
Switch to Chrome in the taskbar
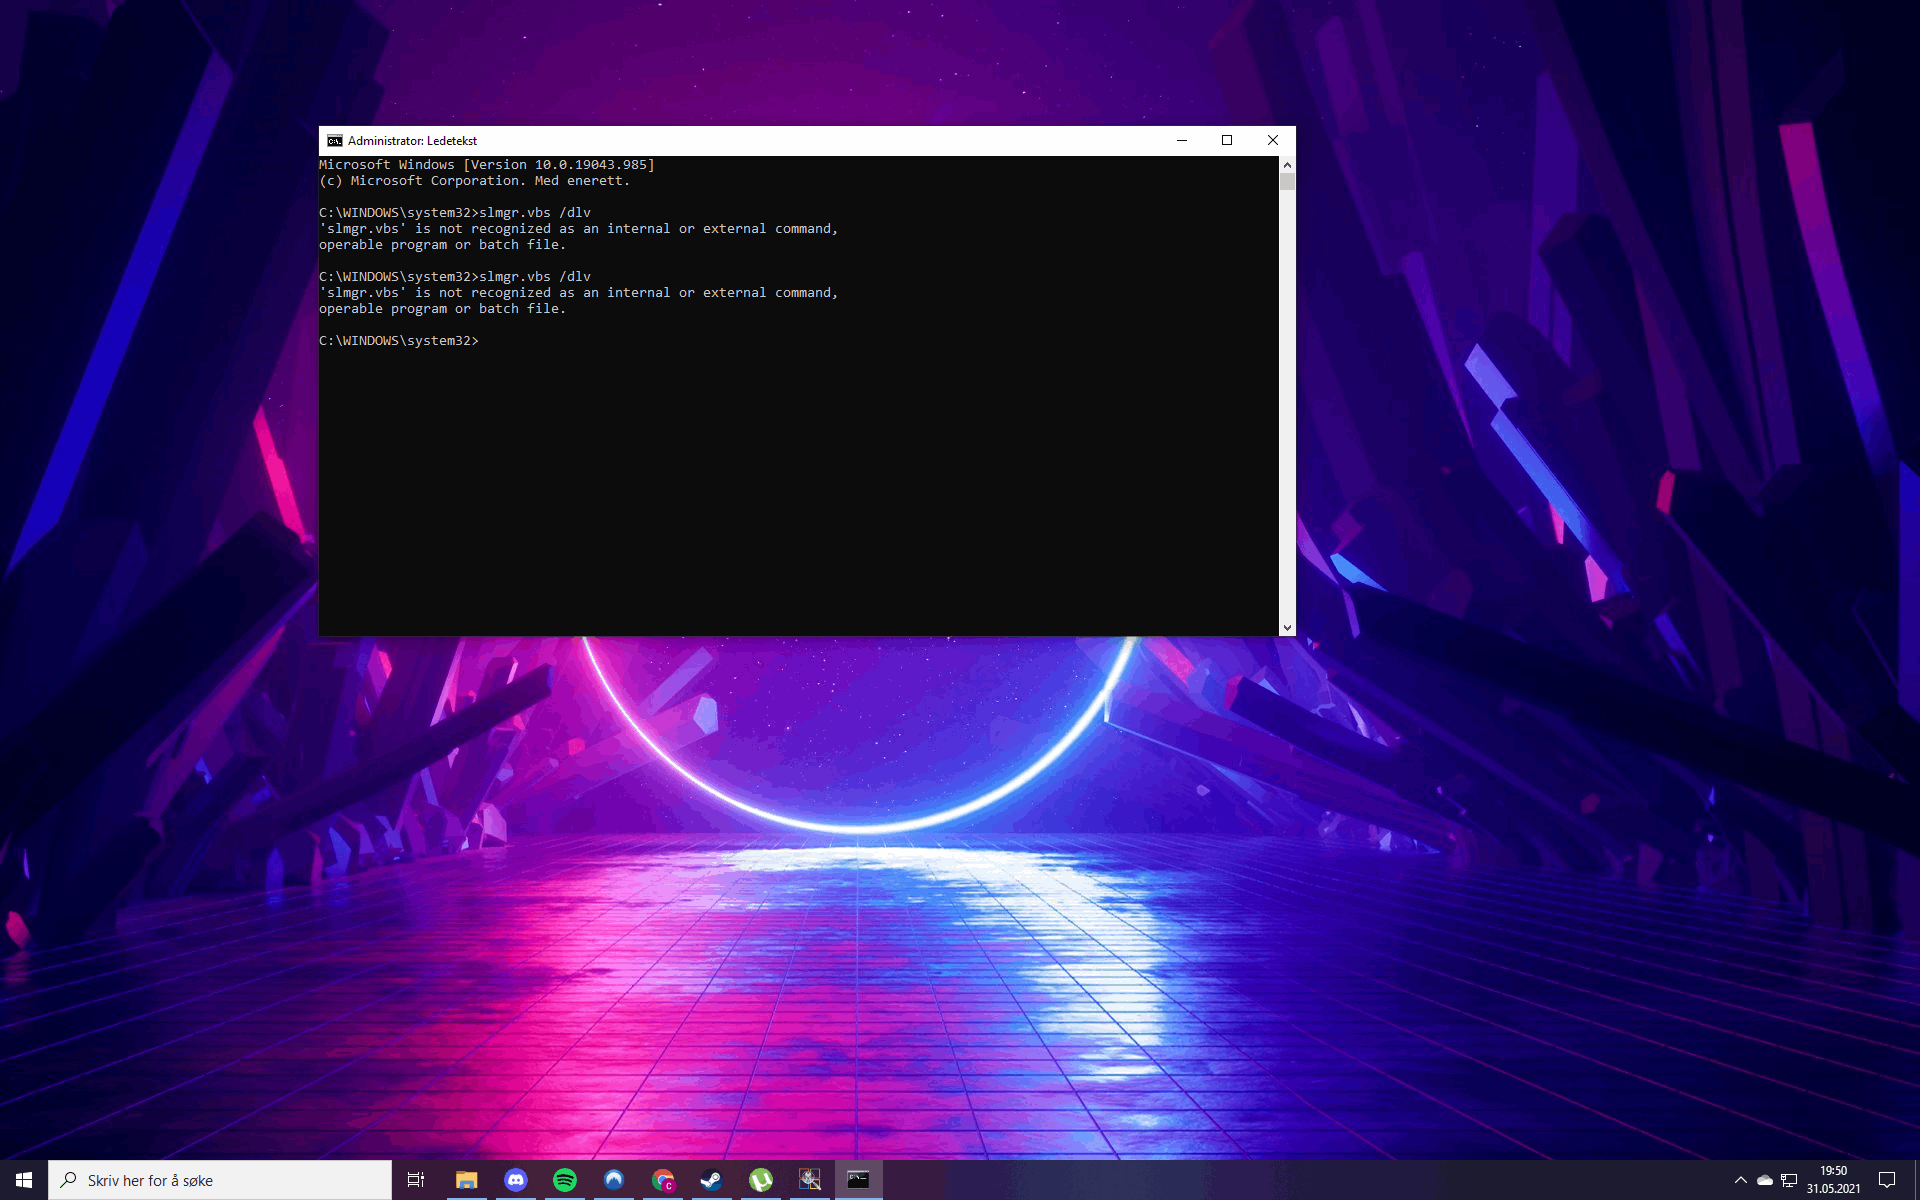click(662, 1180)
